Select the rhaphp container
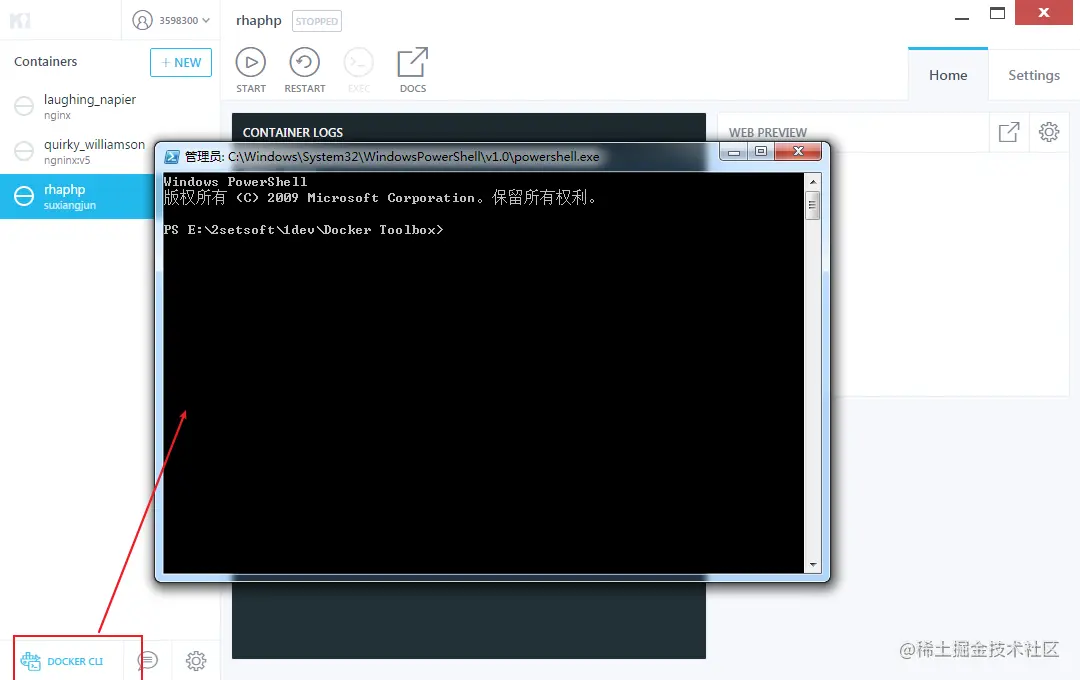Image resolution: width=1080 pixels, height=680 pixels. [x=76, y=196]
